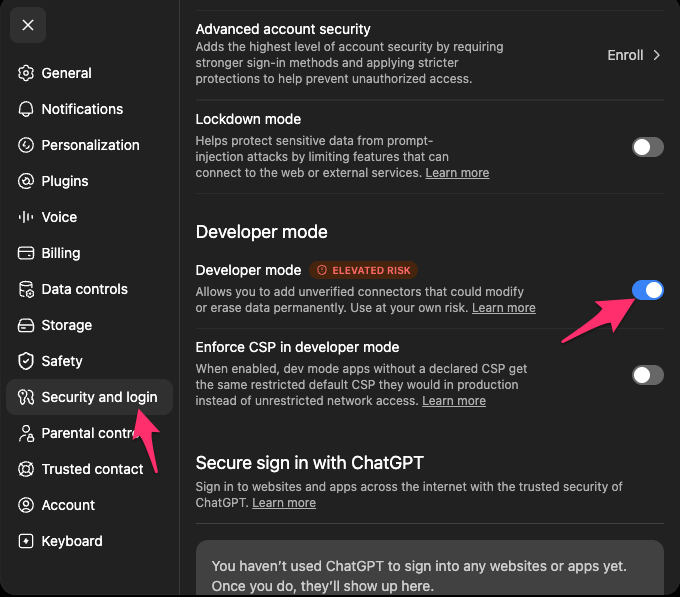
Task: Click the Trusted contact lifebuoy icon
Action: (x=26, y=469)
